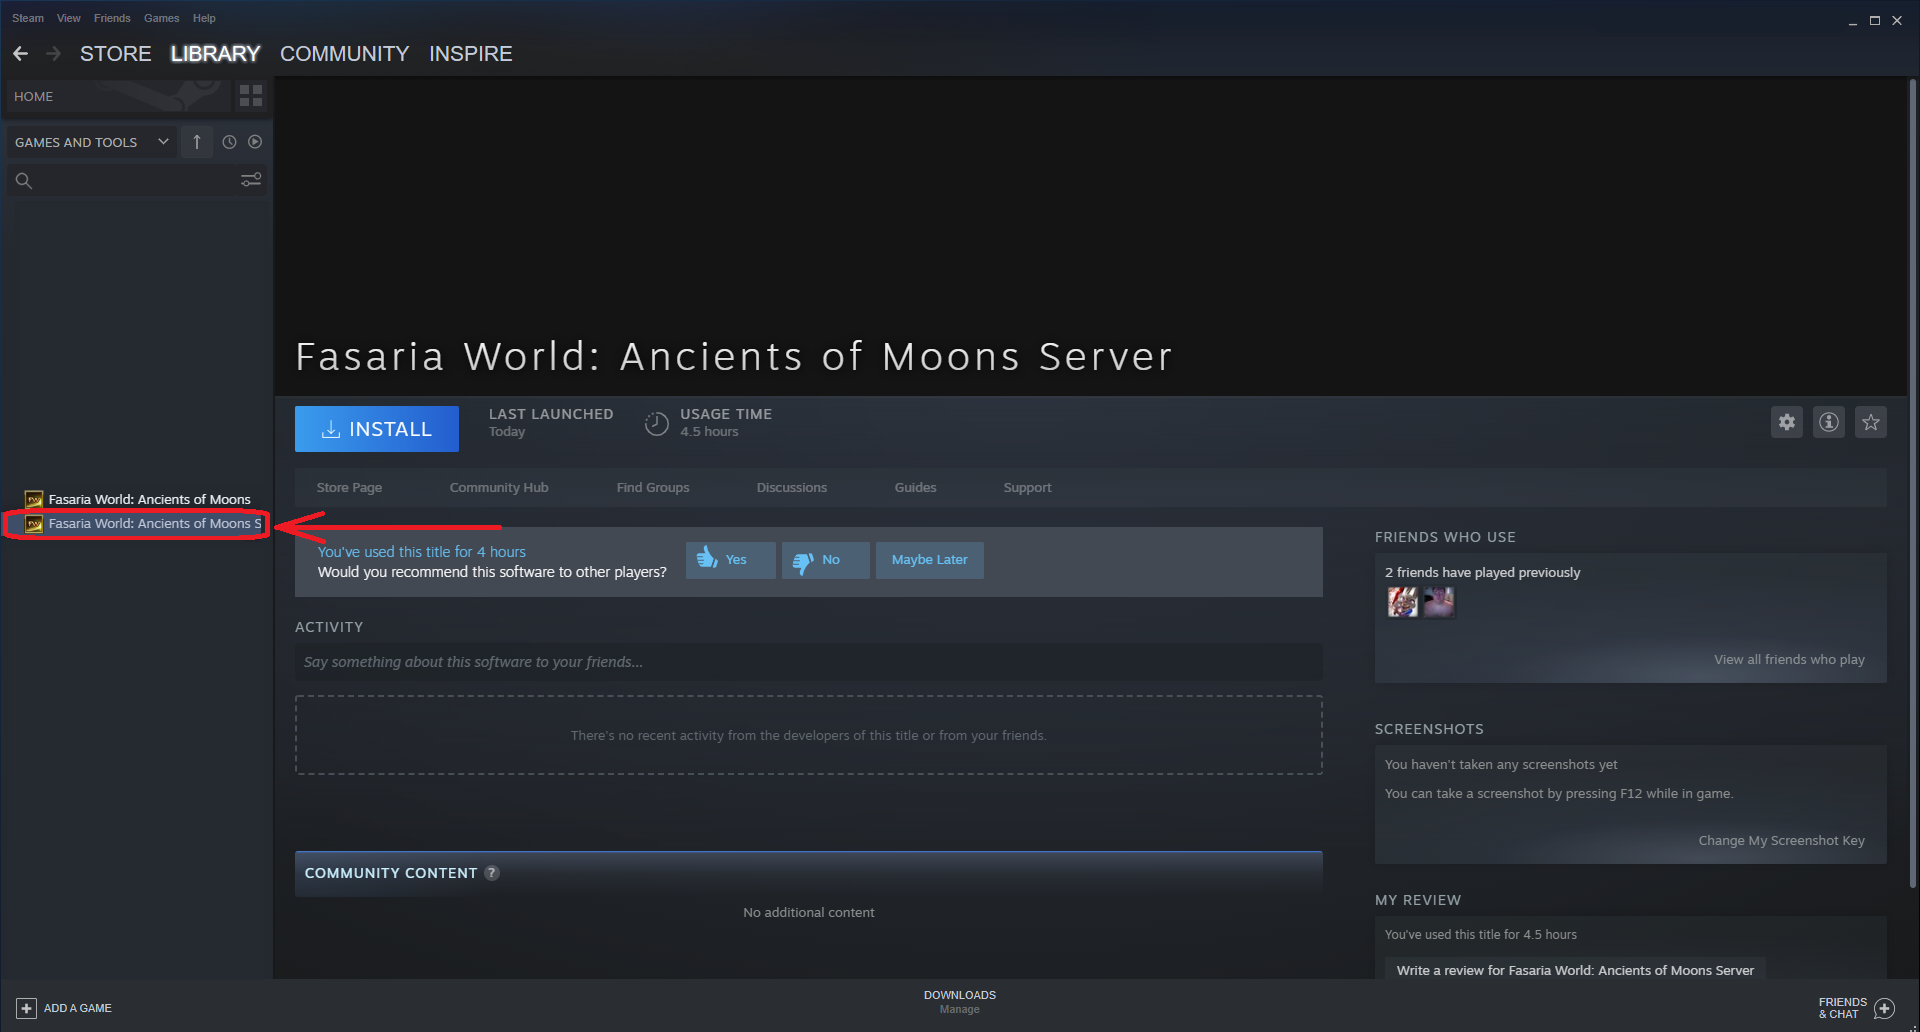Viewport: 1920px width, 1032px height.
Task: Click activity status input field
Action: pos(808,662)
